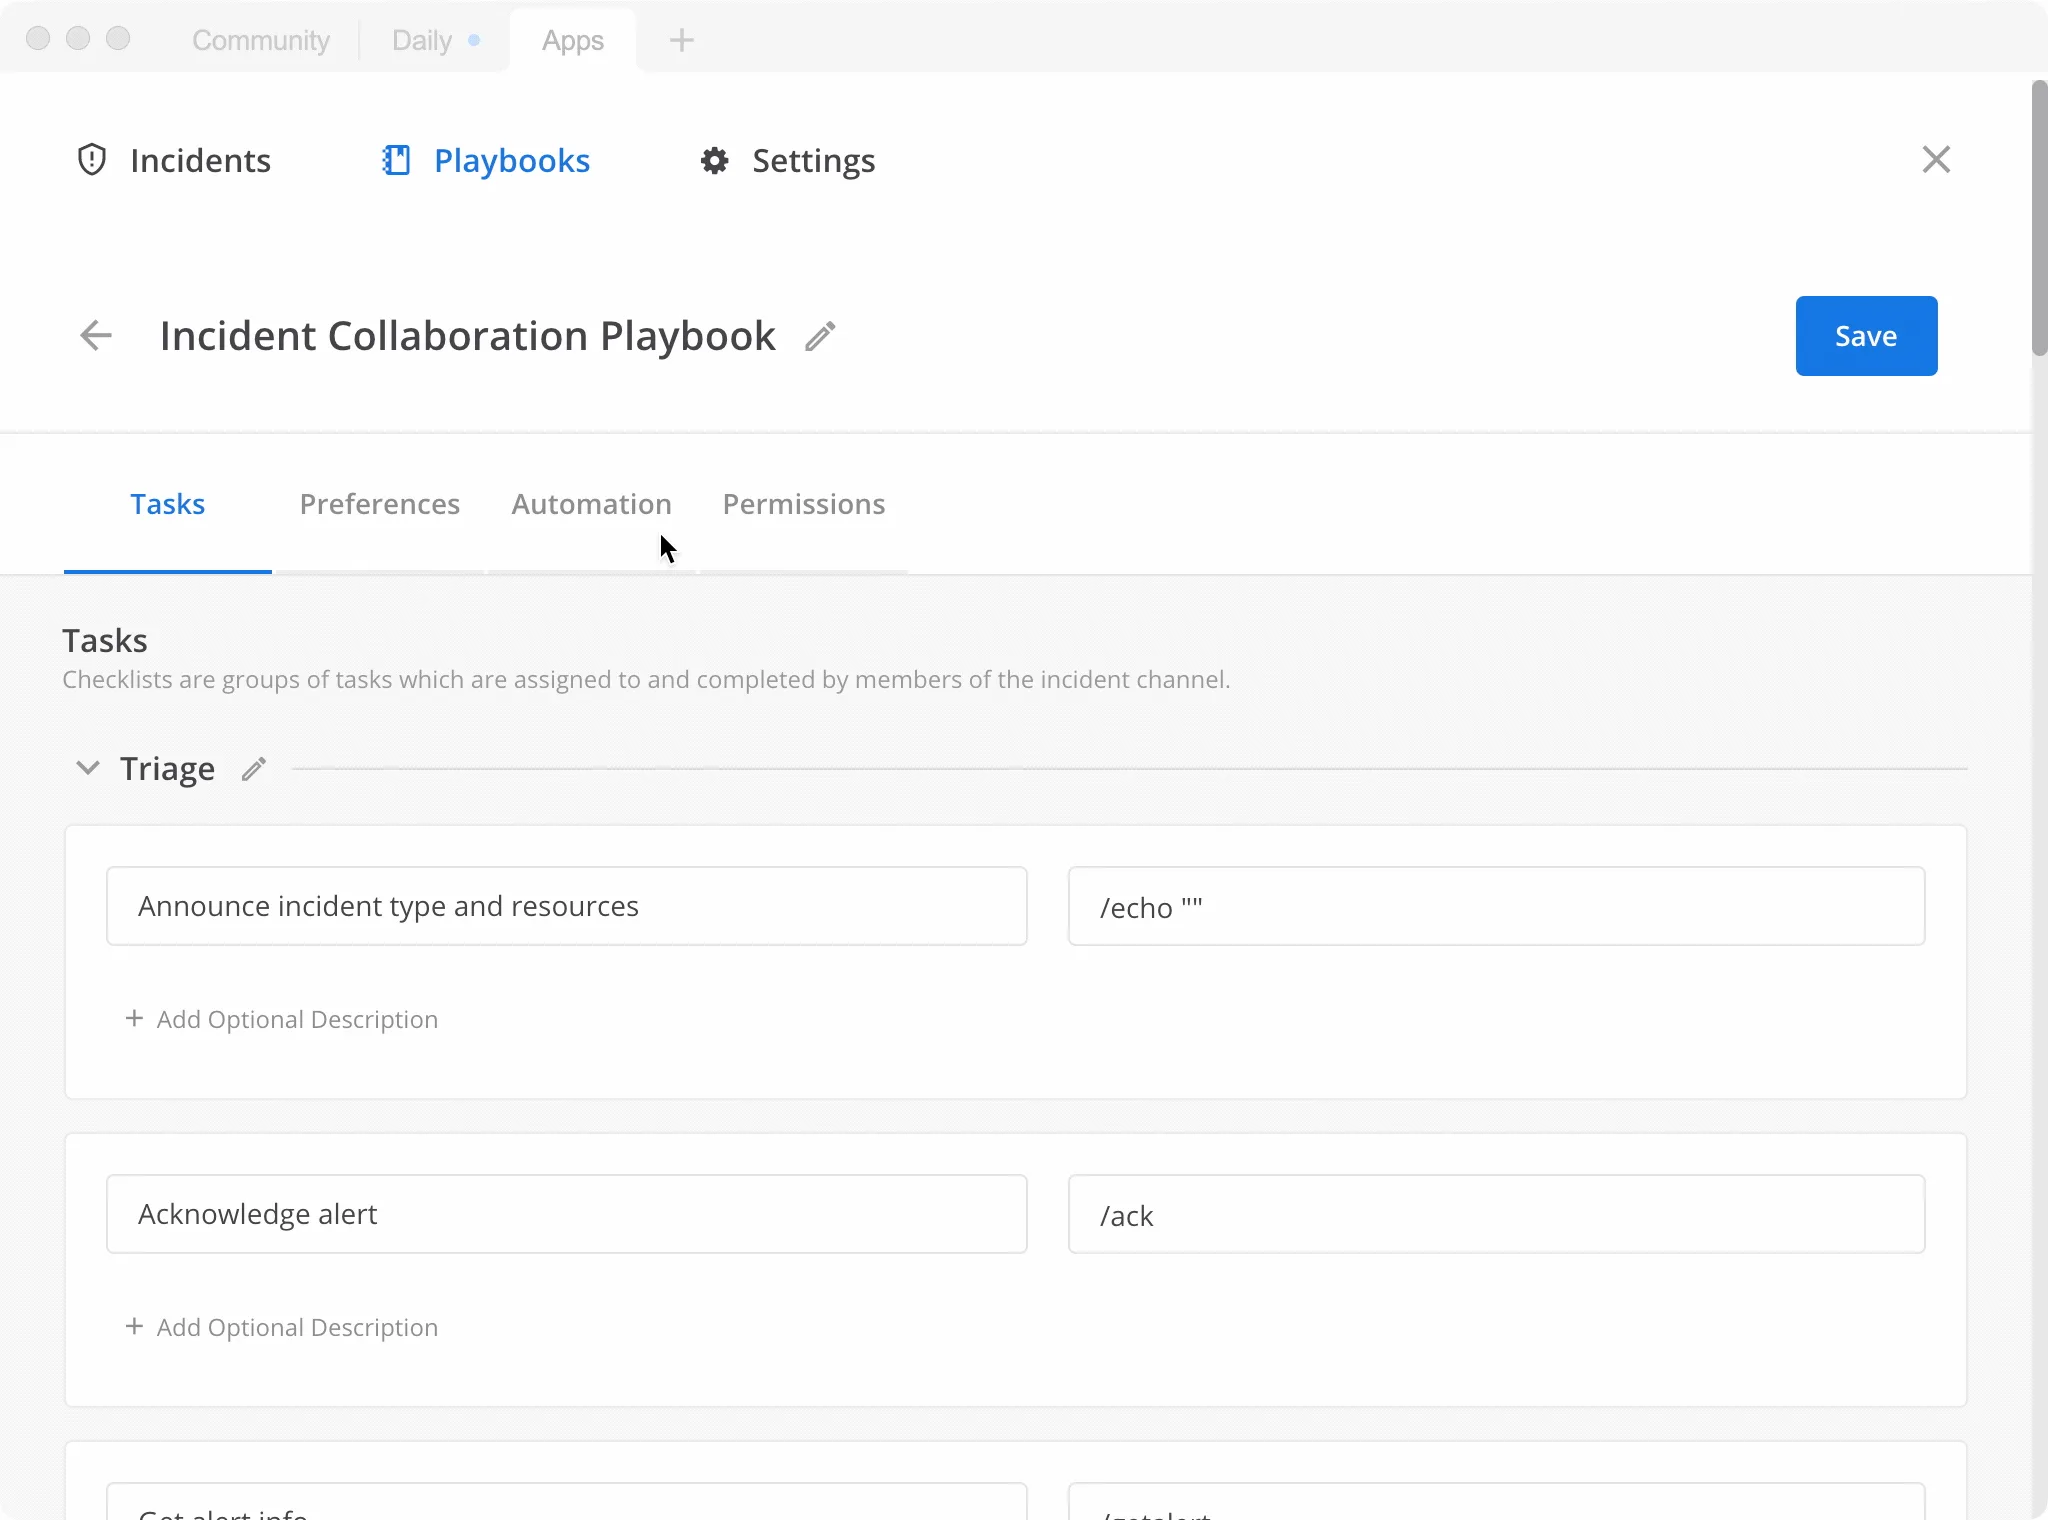Open the Automation tab
This screenshot has height=1520, width=2048.
(592, 504)
